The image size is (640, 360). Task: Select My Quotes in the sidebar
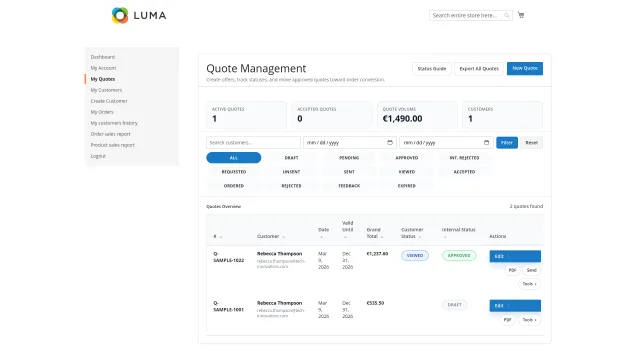[x=102, y=79]
